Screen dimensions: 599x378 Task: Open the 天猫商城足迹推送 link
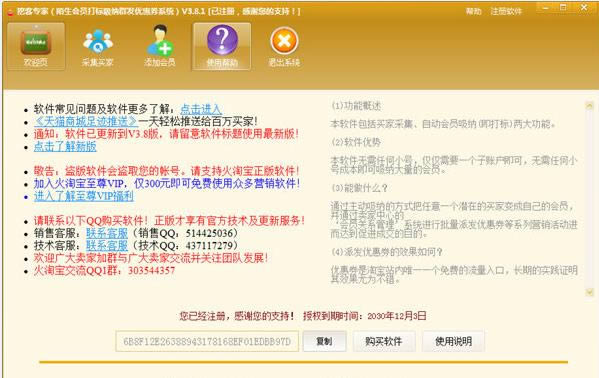(86, 122)
